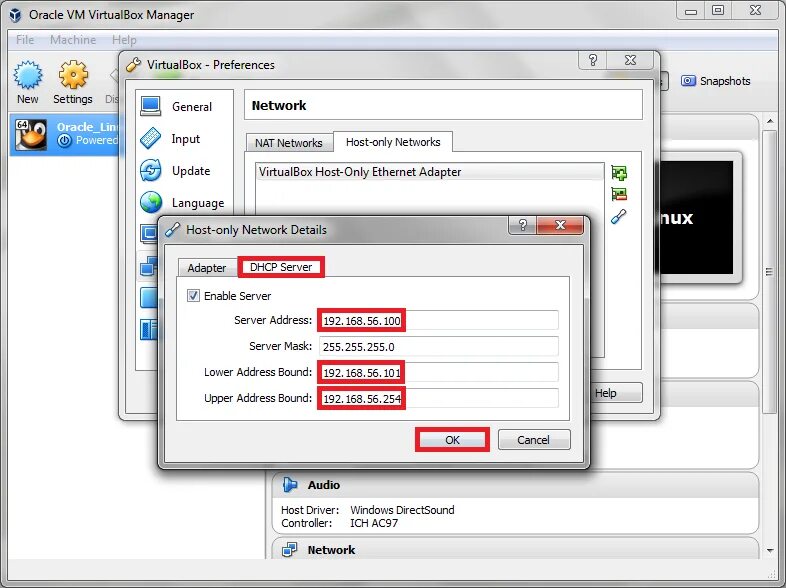Switch to the Adapter tab
The width and height of the screenshot is (786, 588).
[x=207, y=268]
